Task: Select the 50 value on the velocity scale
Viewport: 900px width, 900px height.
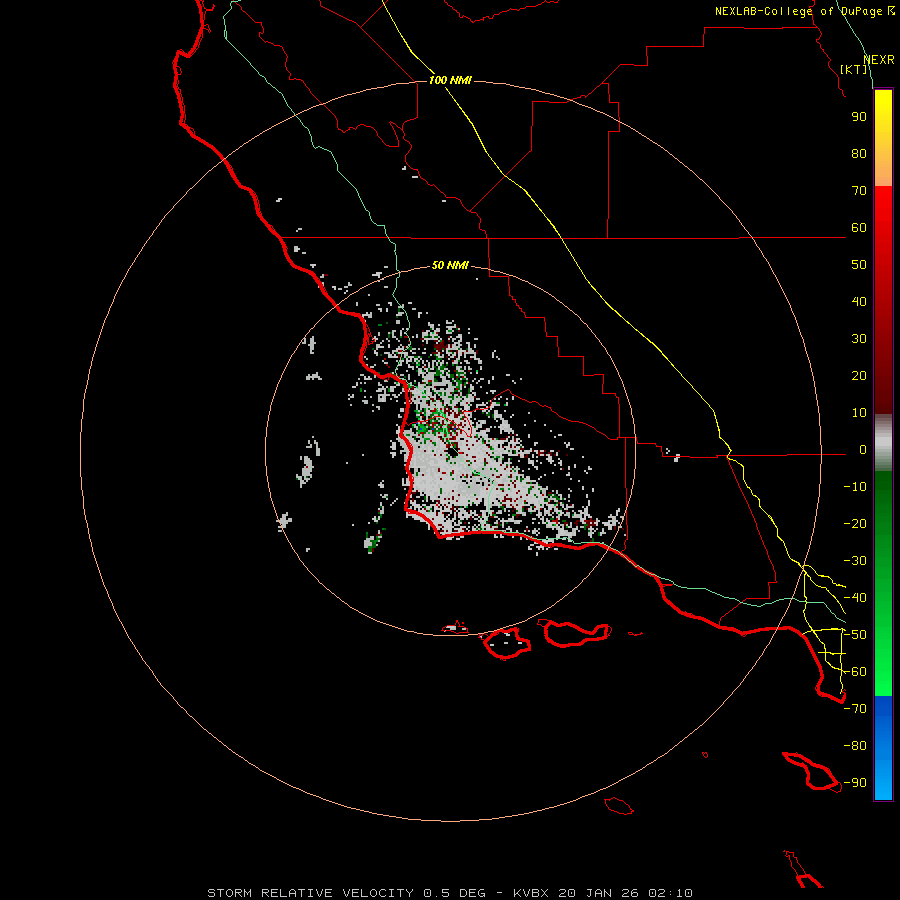Action: (859, 265)
